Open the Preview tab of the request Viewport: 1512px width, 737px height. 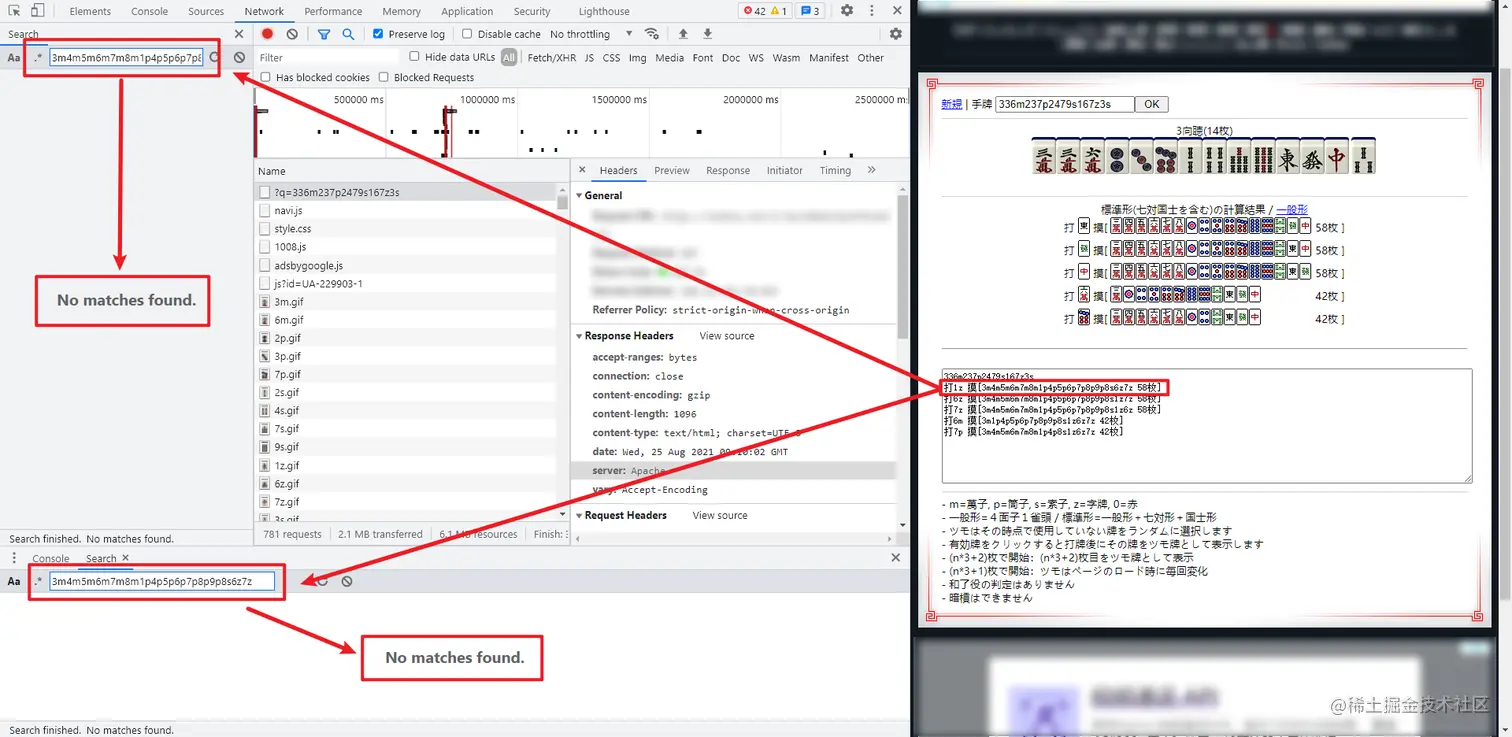(x=672, y=170)
